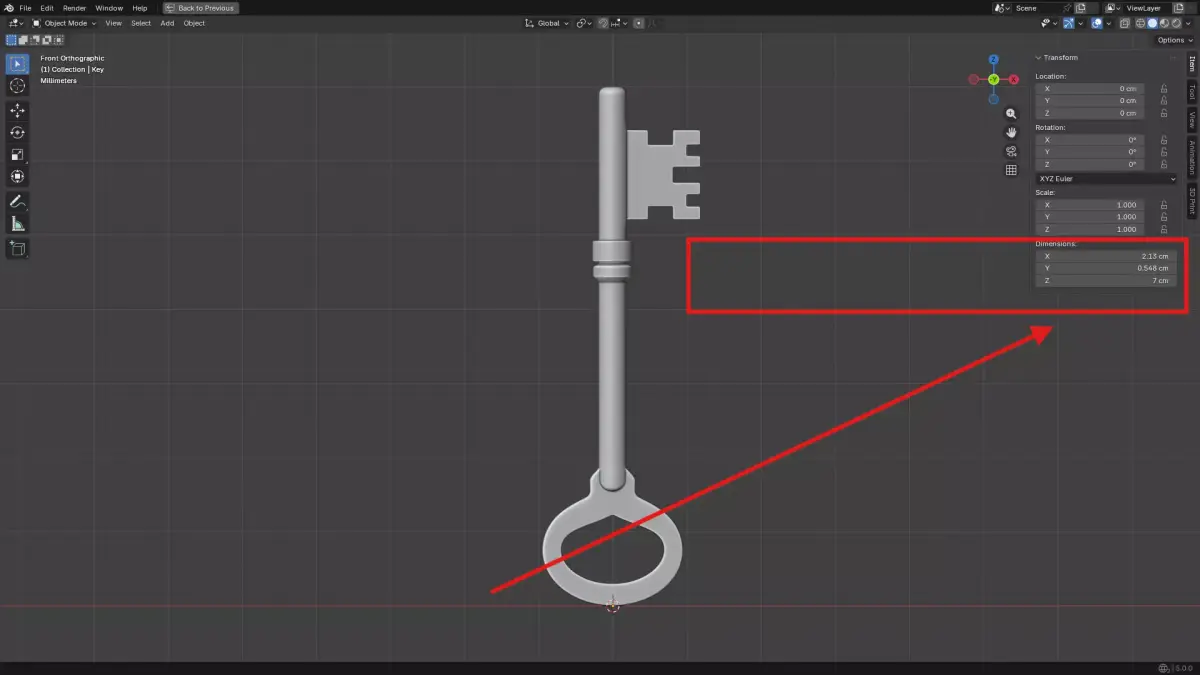Add a new view layer icon
Viewport: 1200px width, 675px height.
[x=1178, y=8]
